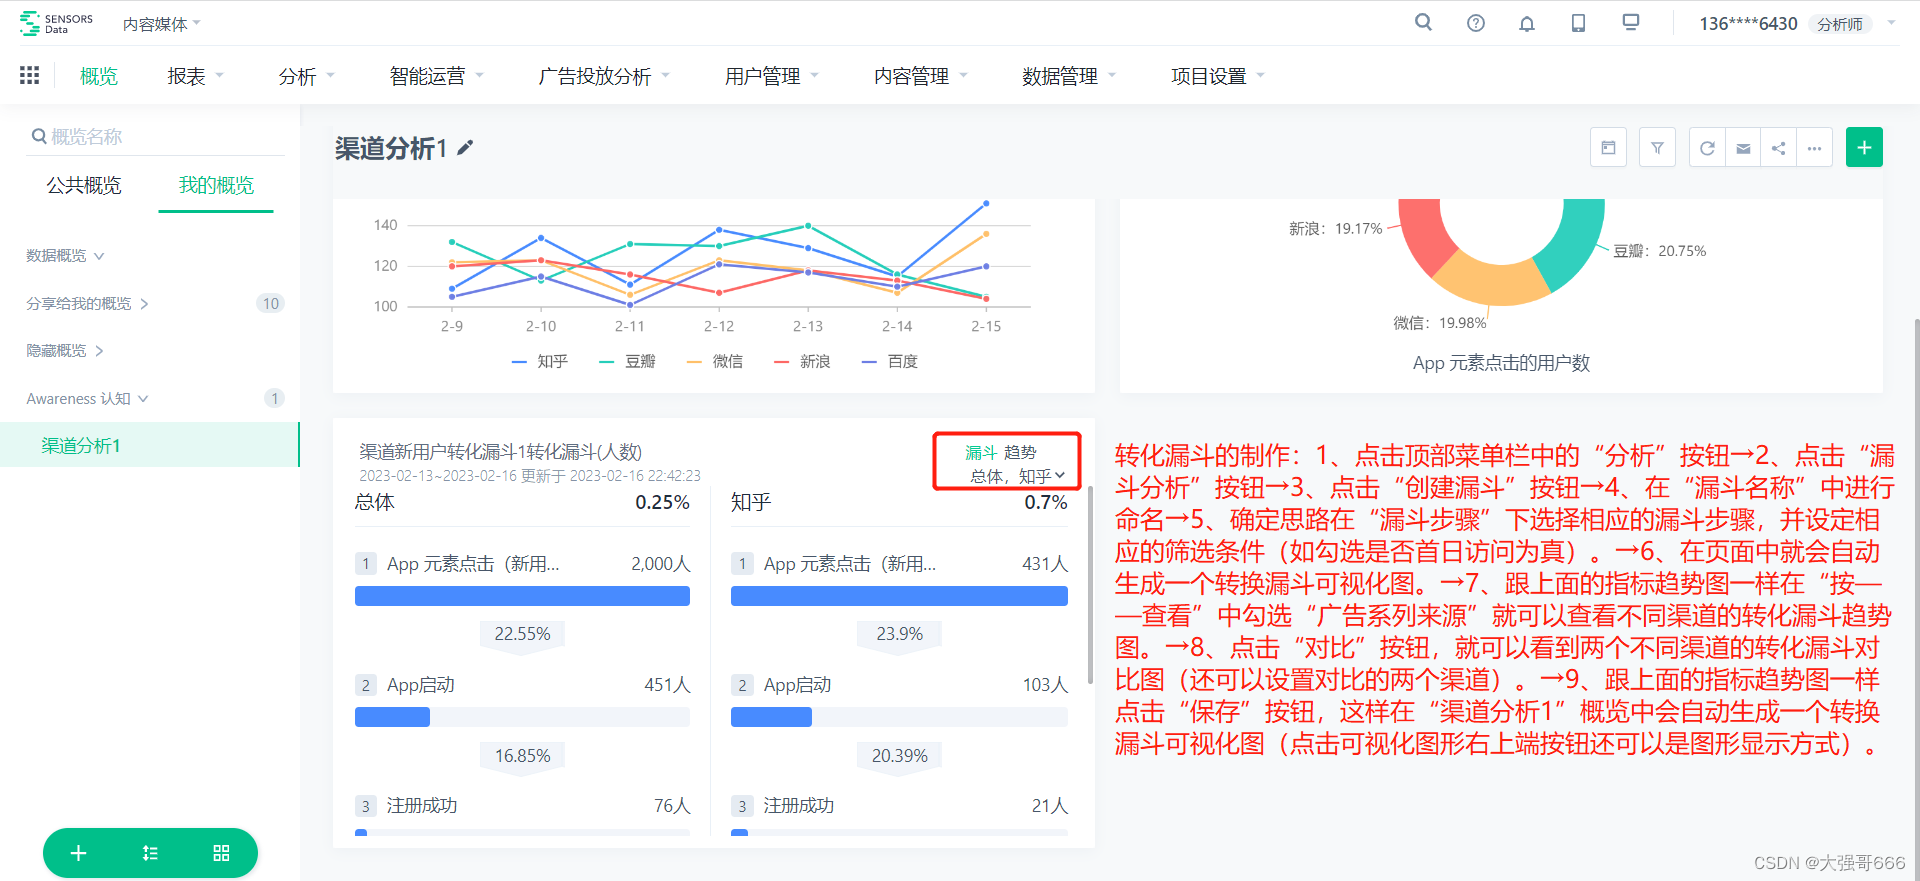This screenshot has height=881, width=1920.
Task: Click the search icon beside 概览名称
Action: coord(39,136)
